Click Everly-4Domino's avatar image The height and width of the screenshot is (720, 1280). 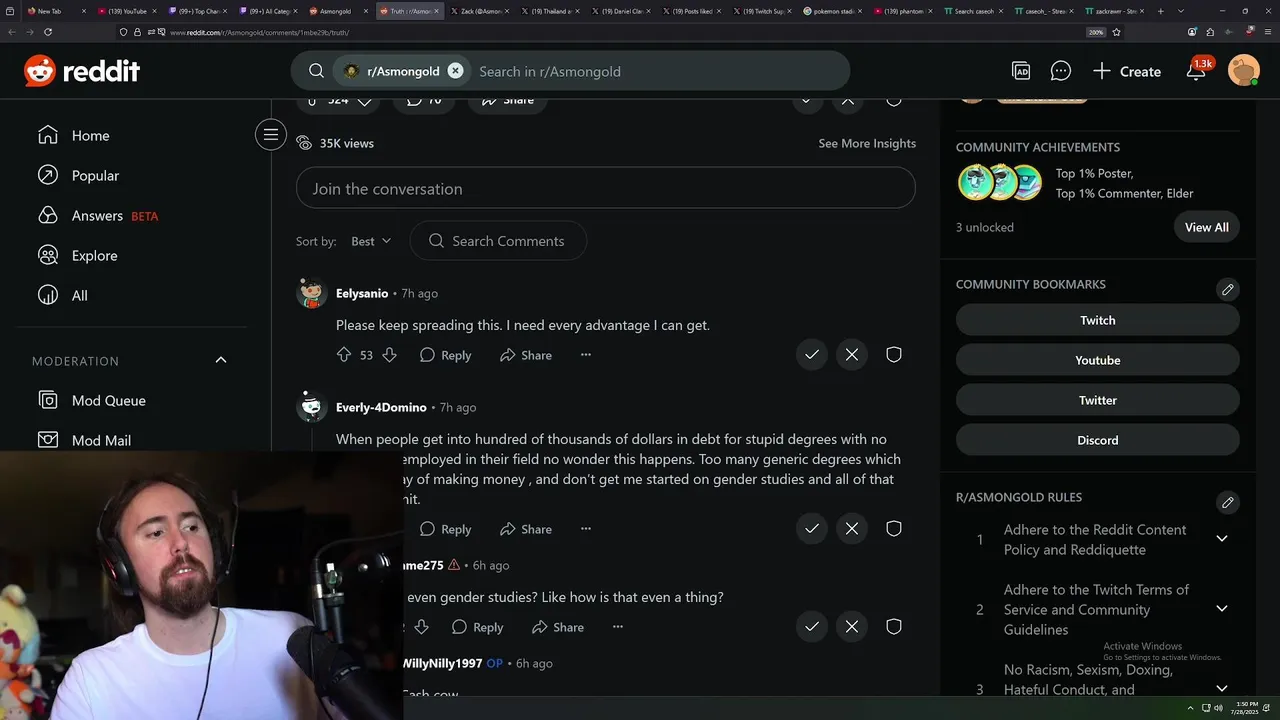(x=312, y=407)
